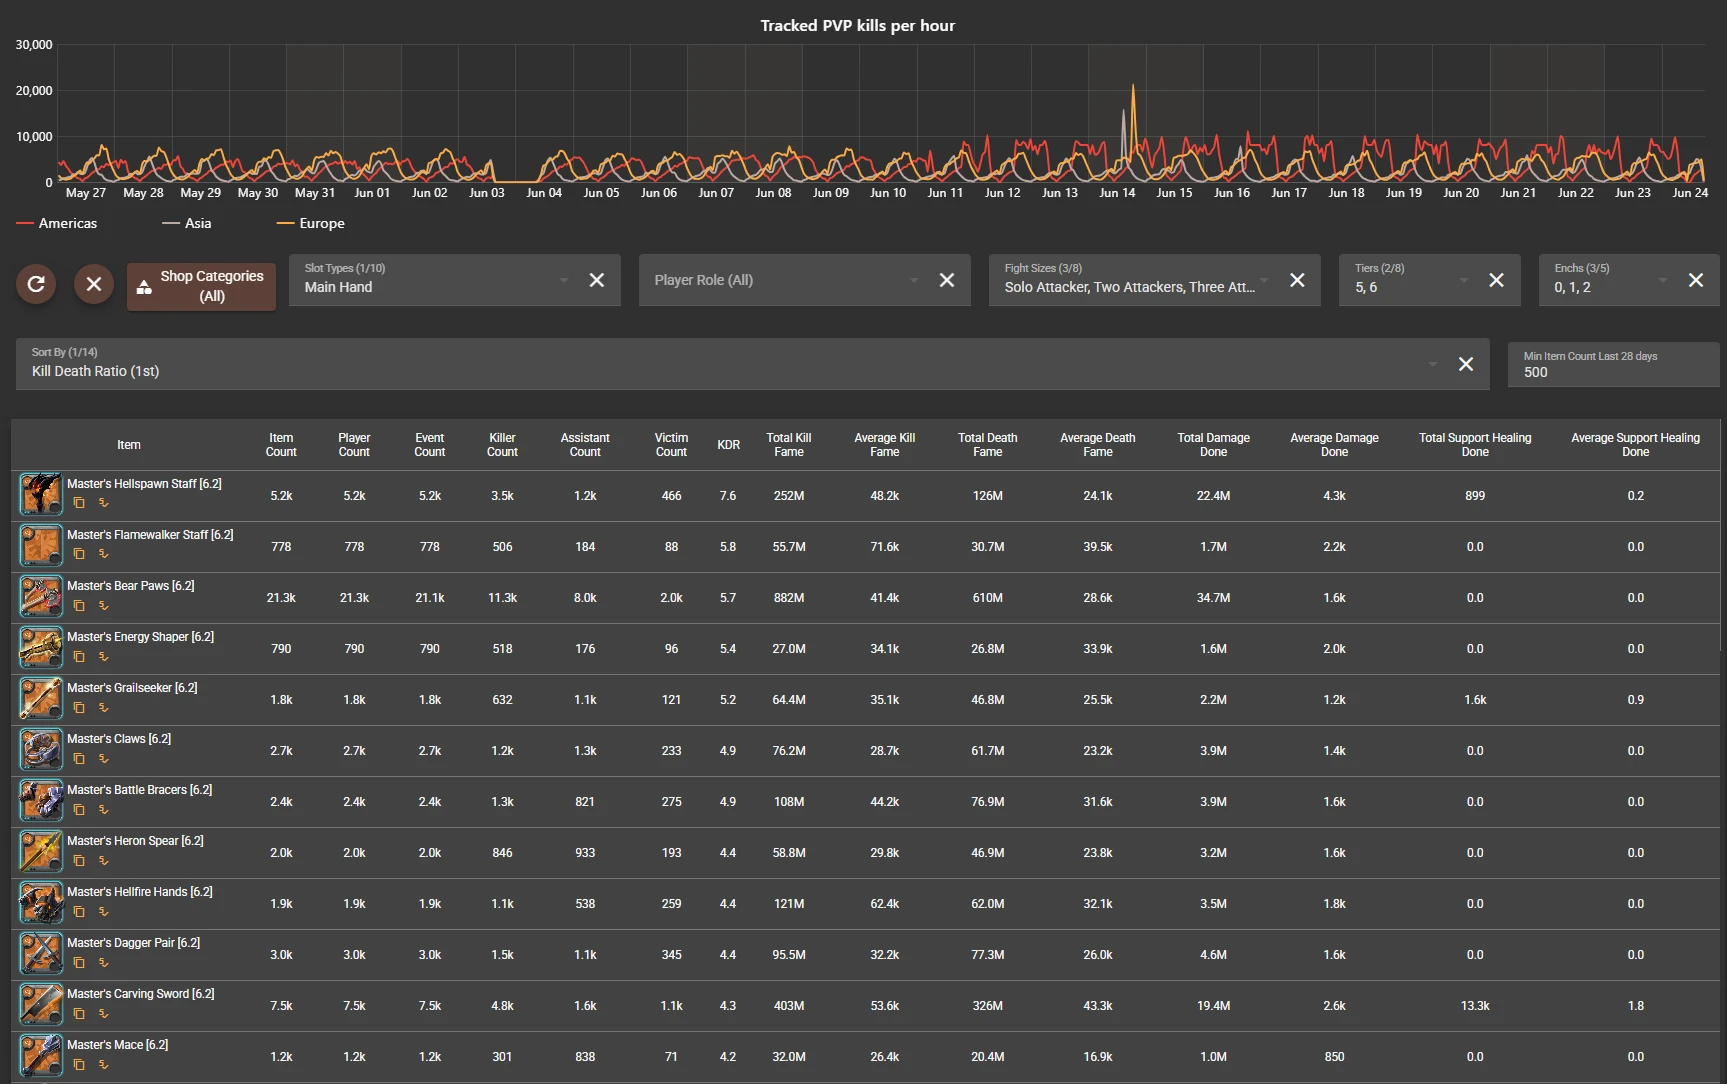
Task: Sort table by KDR column header
Action: pos(728,445)
